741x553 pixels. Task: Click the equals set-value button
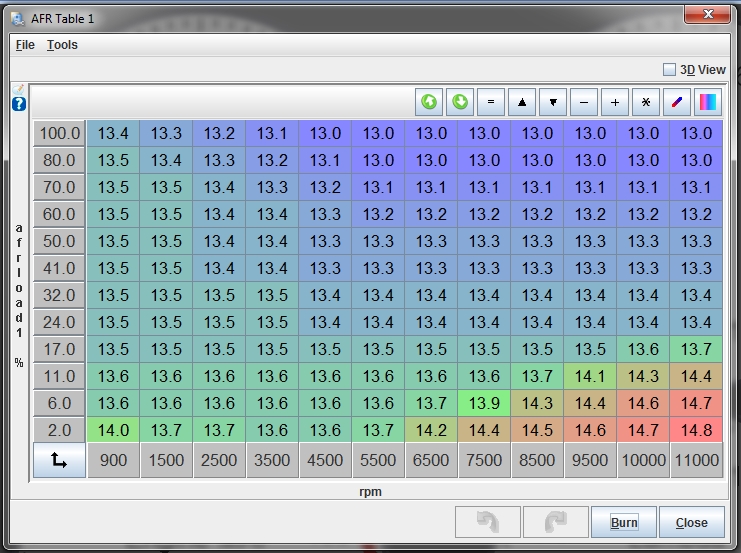(491, 102)
